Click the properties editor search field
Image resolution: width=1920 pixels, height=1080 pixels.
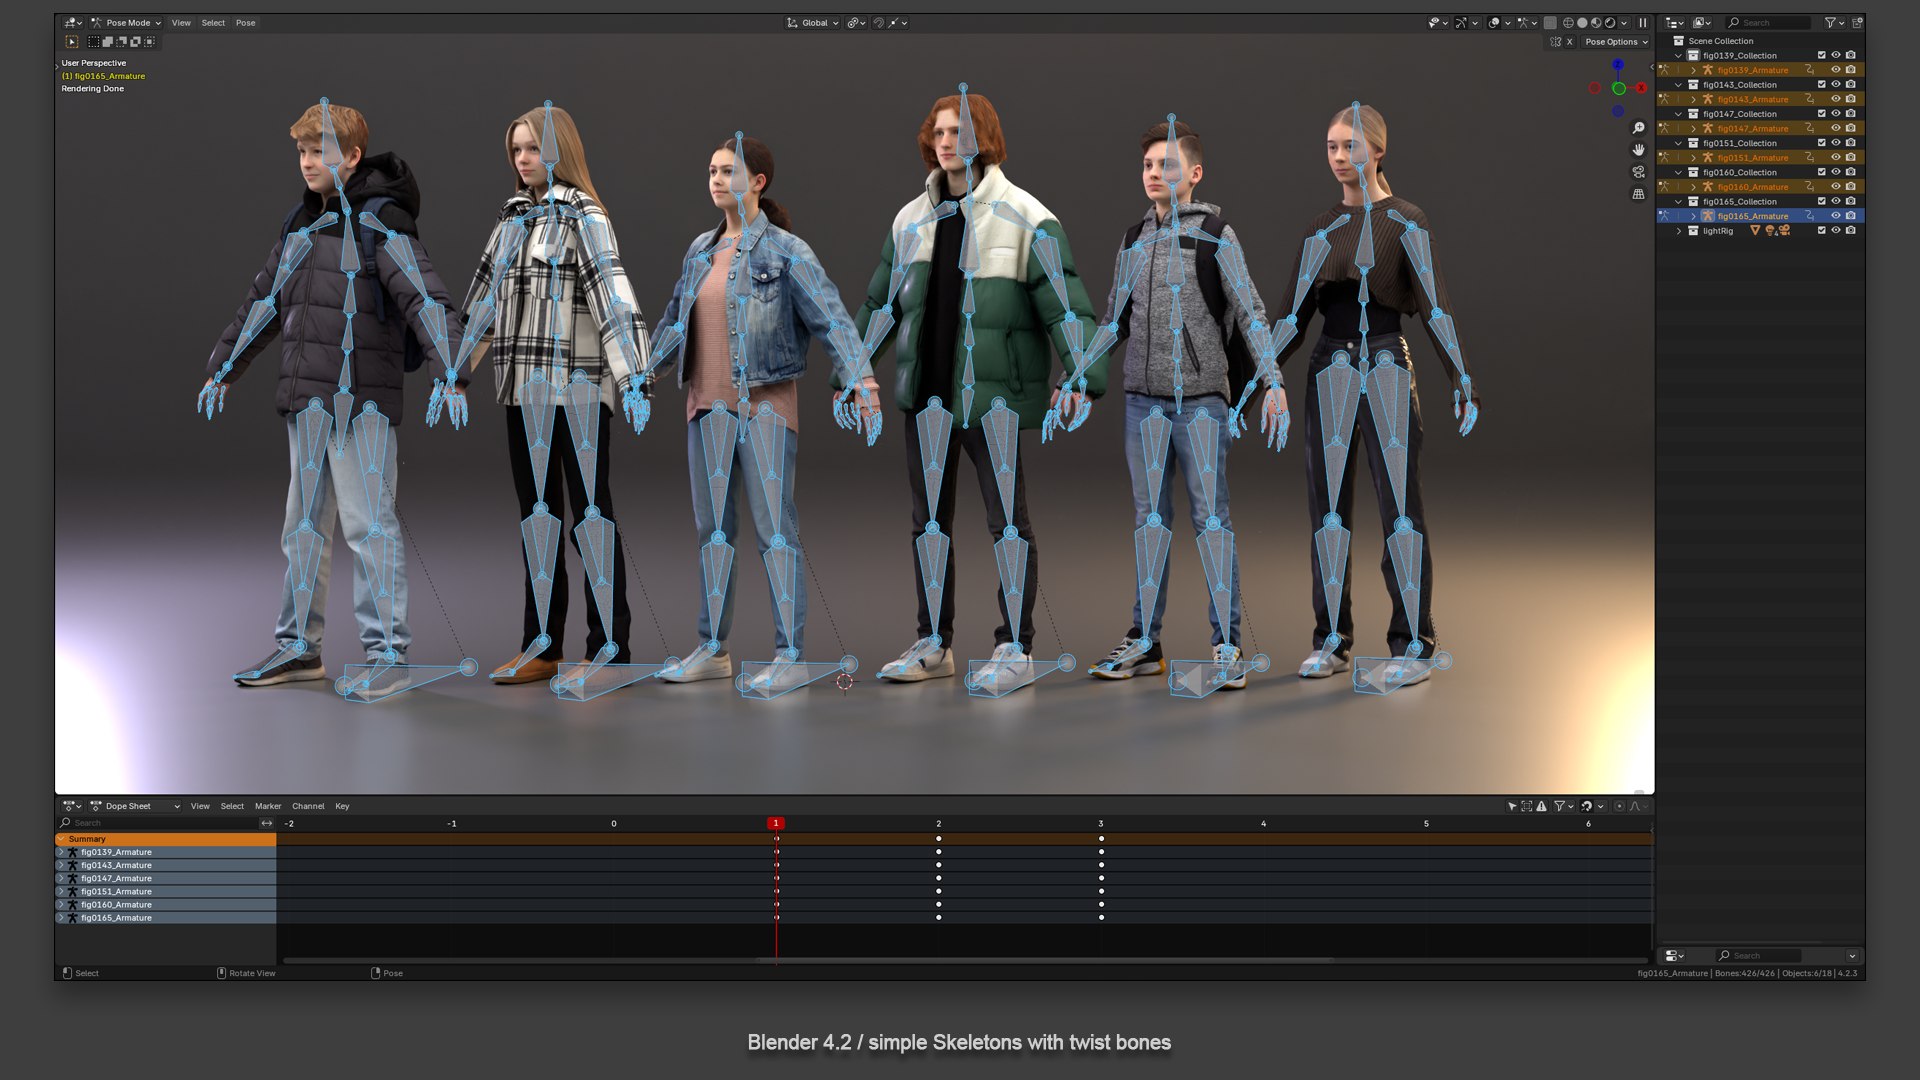point(1760,956)
